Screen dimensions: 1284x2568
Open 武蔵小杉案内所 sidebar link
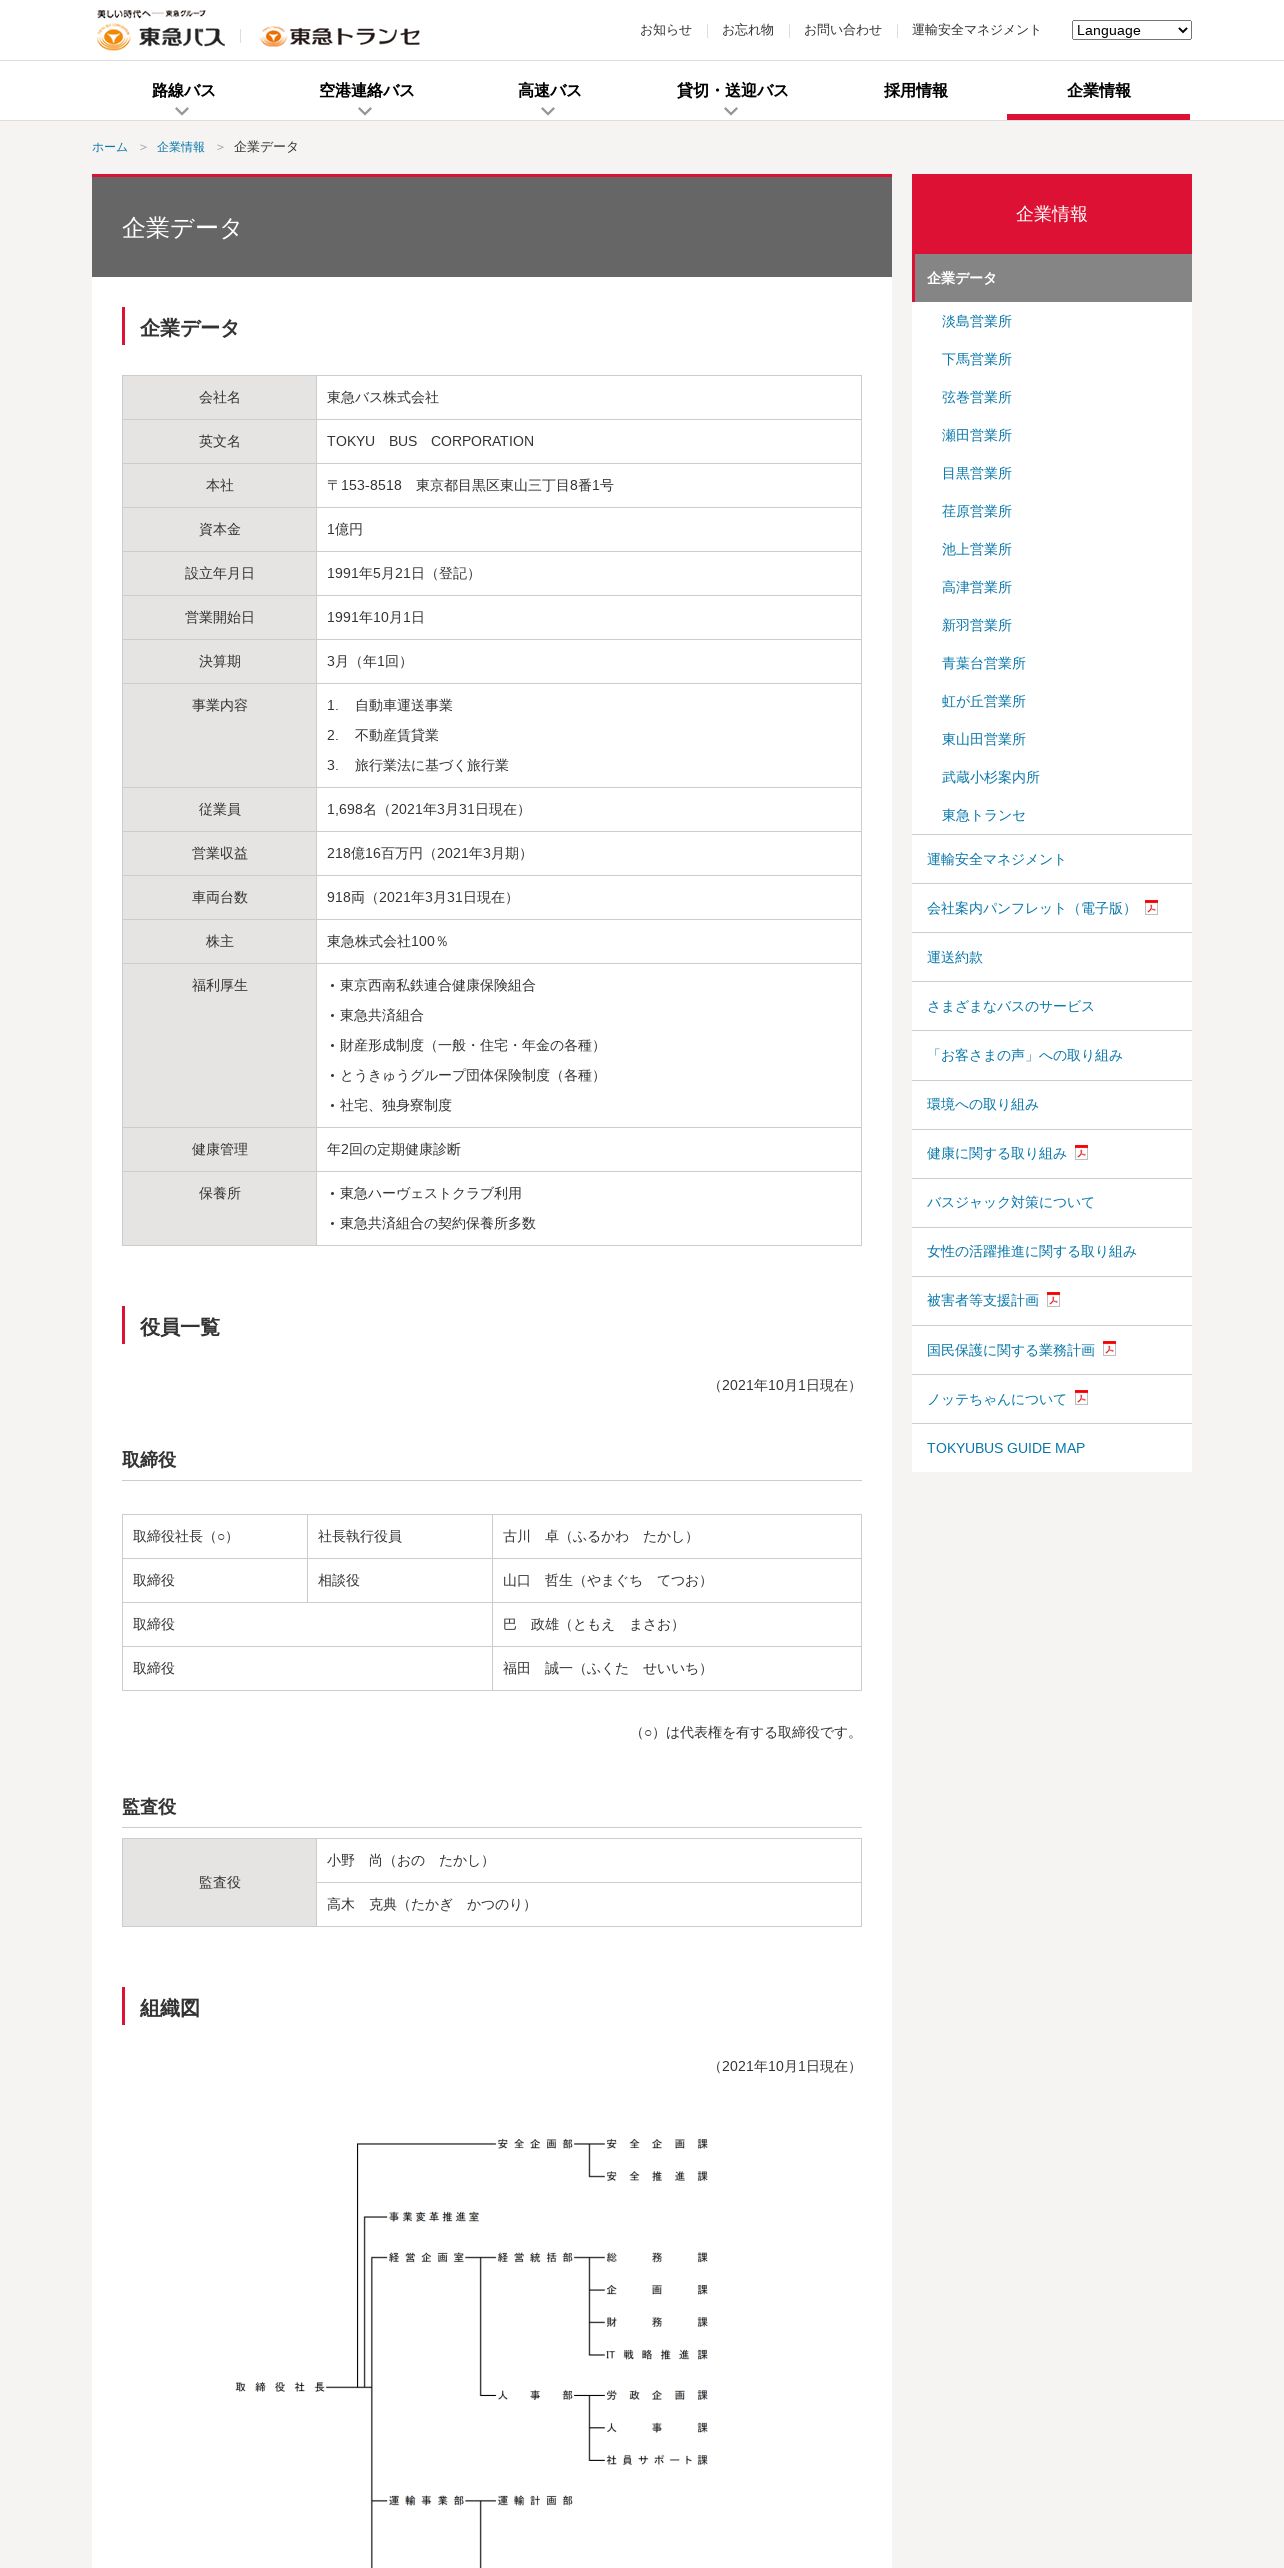(x=990, y=777)
